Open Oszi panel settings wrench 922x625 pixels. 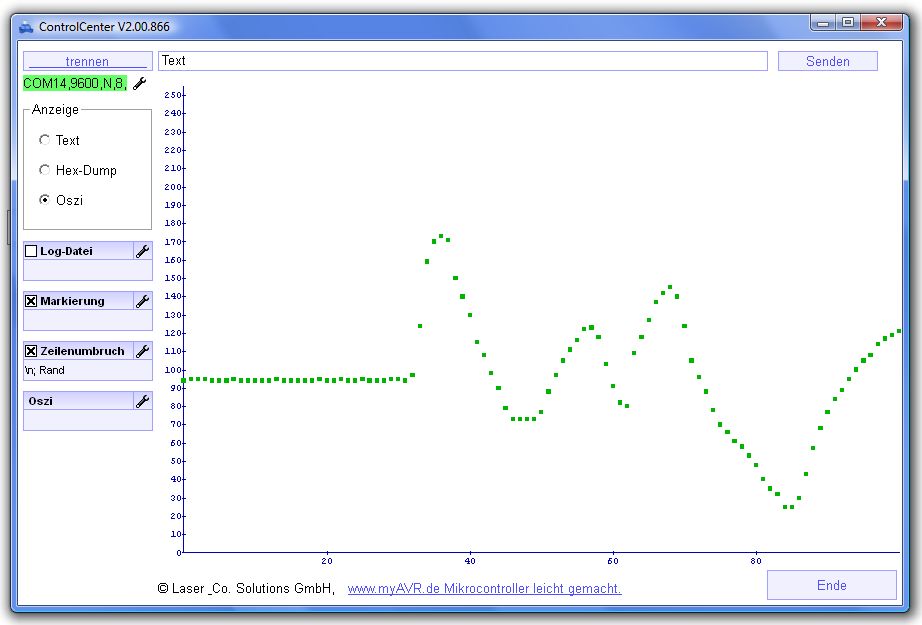[142, 401]
